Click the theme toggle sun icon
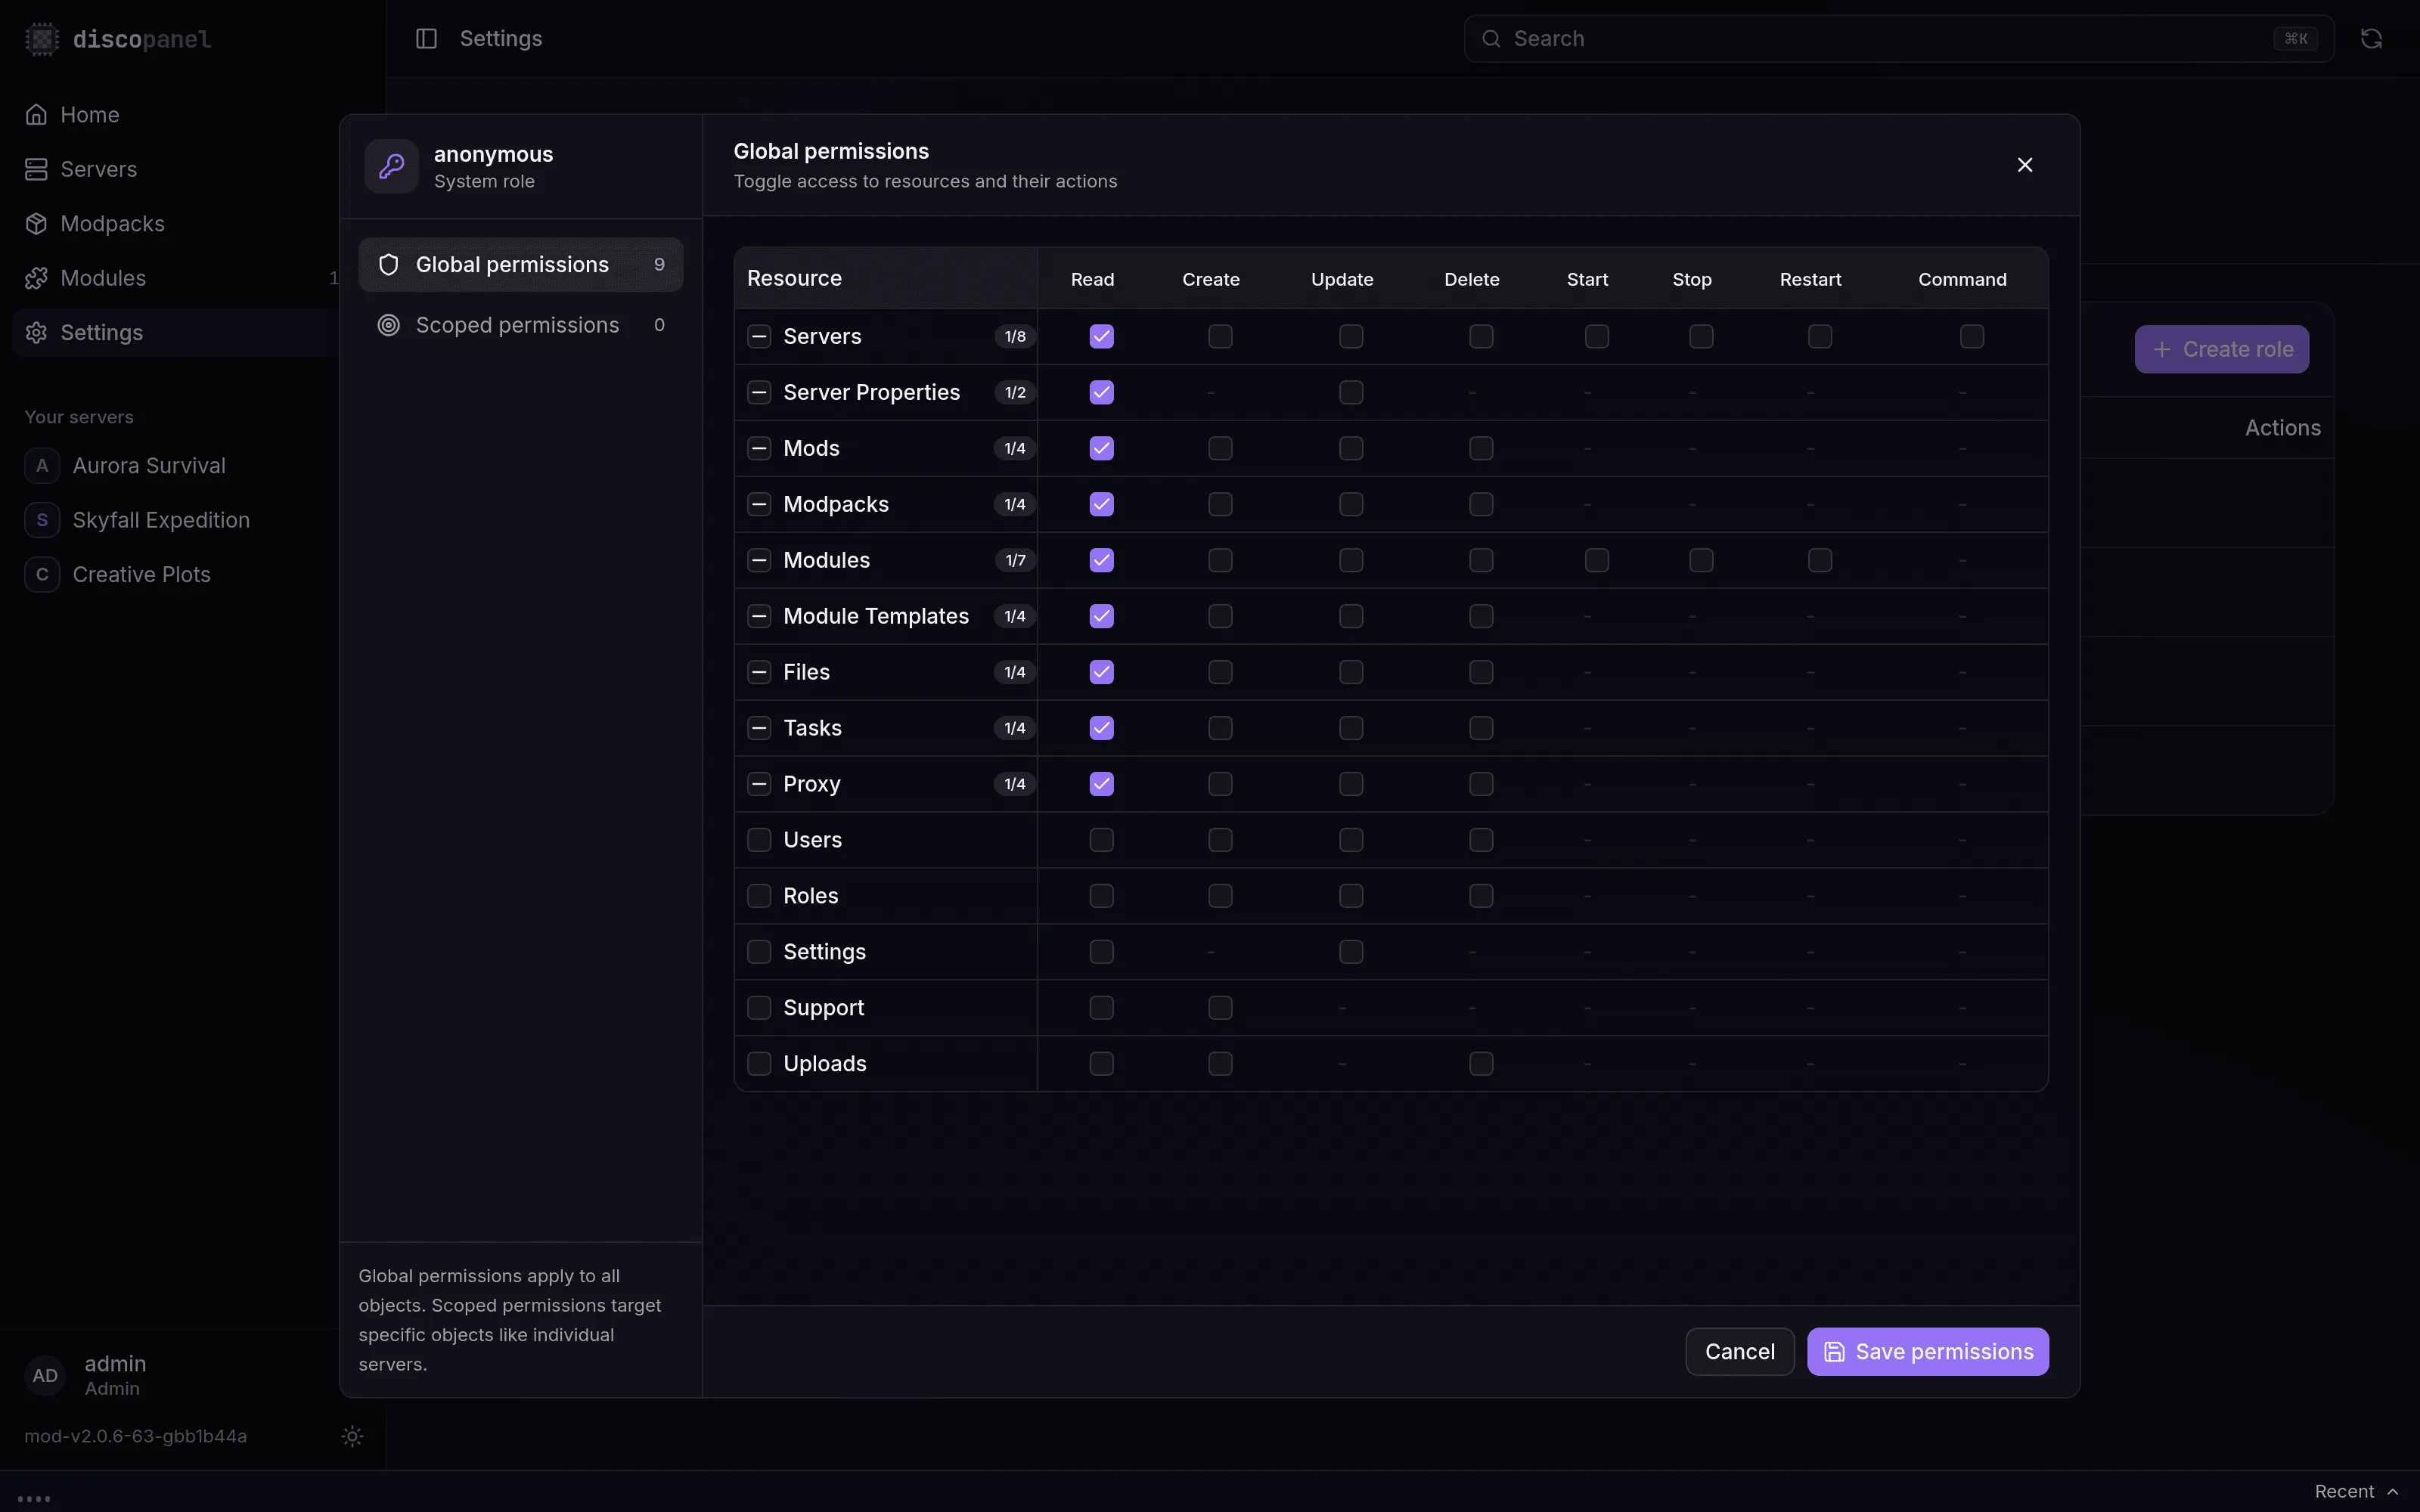The height and width of the screenshot is (1512, 2420). click(352, 1436)
